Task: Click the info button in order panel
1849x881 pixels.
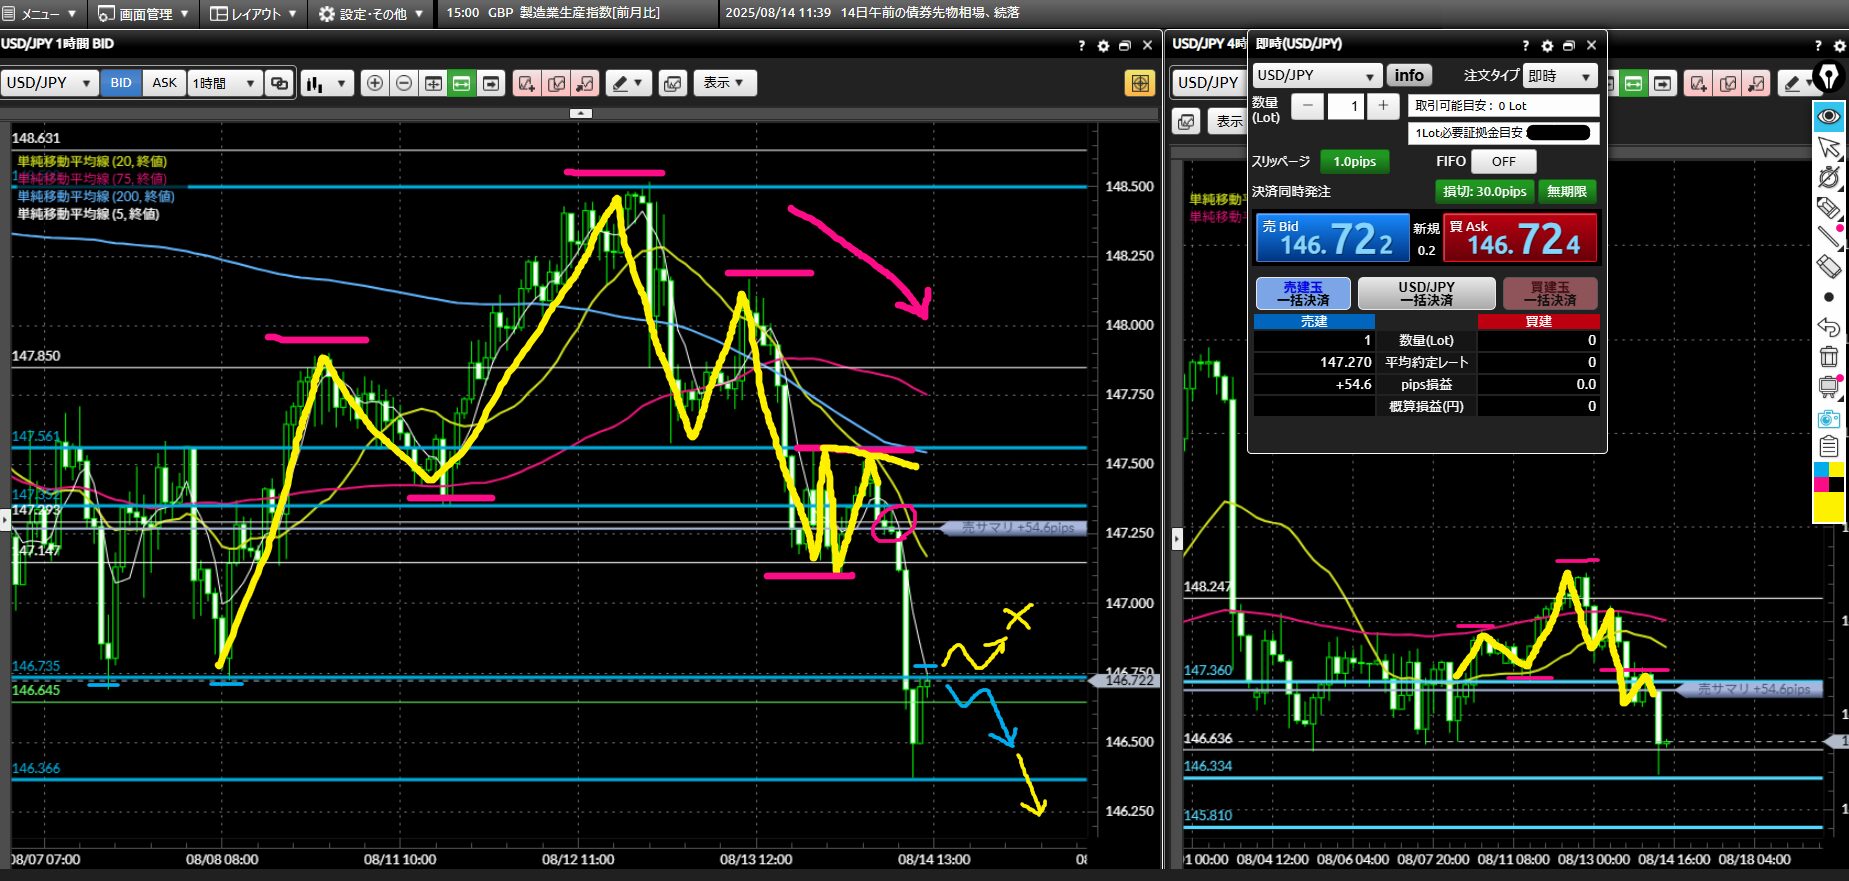Action: (1409, 75)
